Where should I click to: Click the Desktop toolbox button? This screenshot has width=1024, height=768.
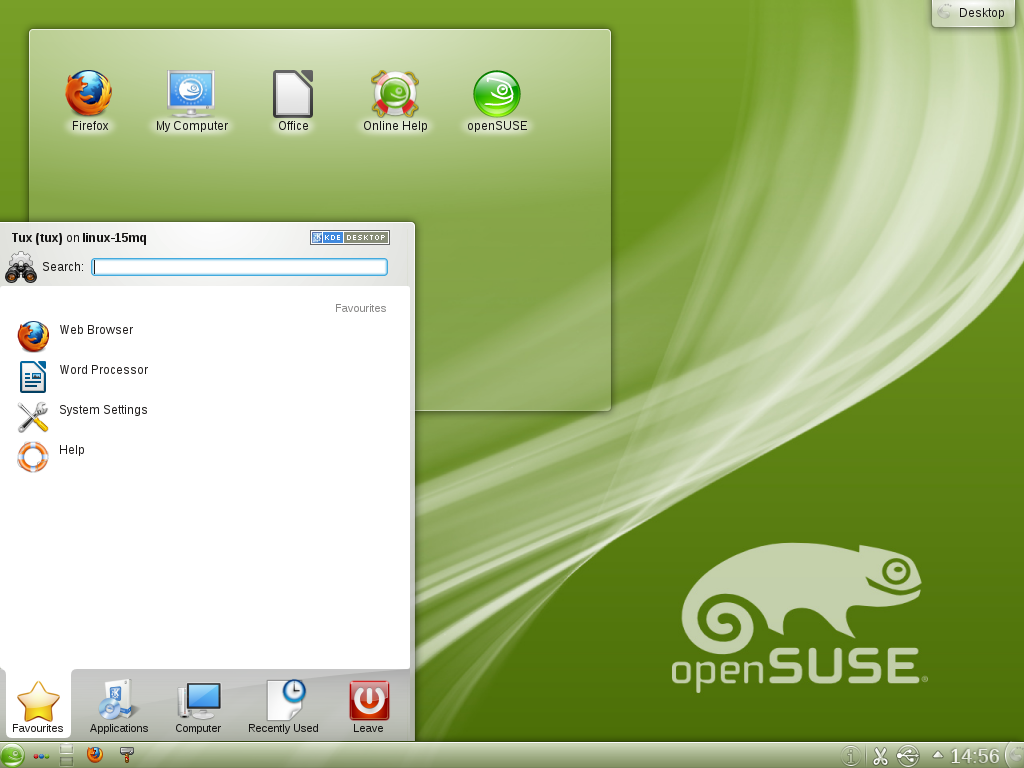[x=972, y=12]
